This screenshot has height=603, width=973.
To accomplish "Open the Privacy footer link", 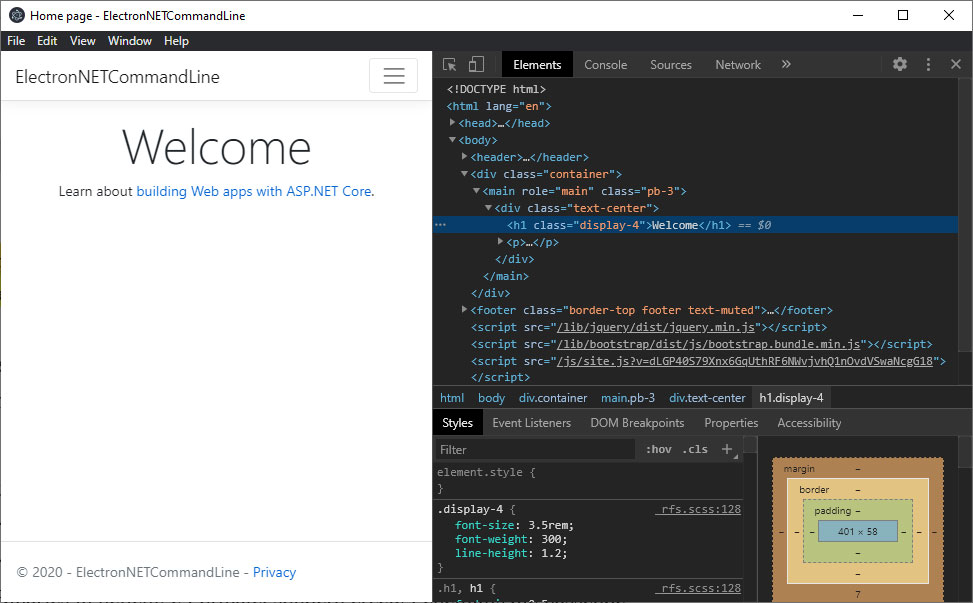I will (274, 572).
